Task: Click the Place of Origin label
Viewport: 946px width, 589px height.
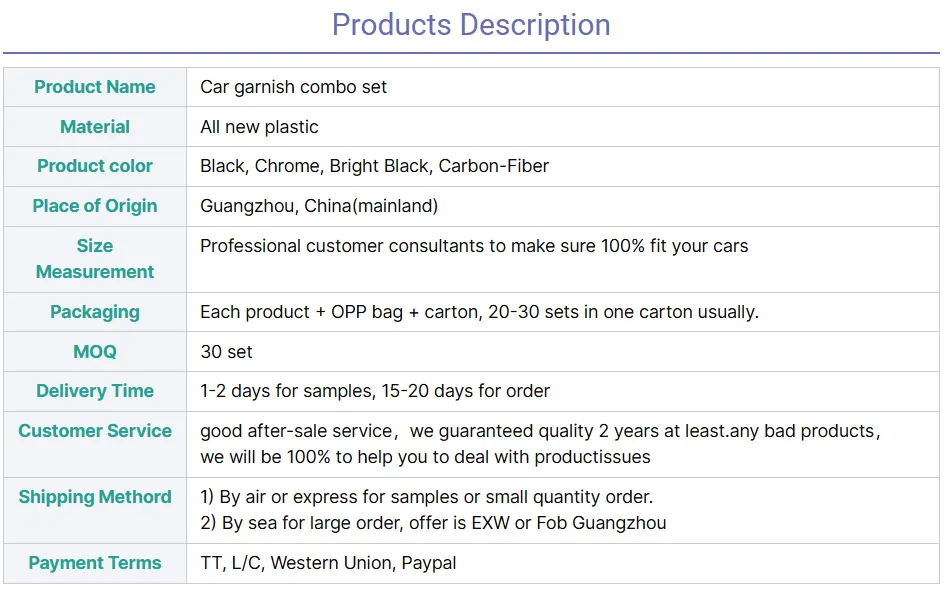Action: (x=95, y=206)
